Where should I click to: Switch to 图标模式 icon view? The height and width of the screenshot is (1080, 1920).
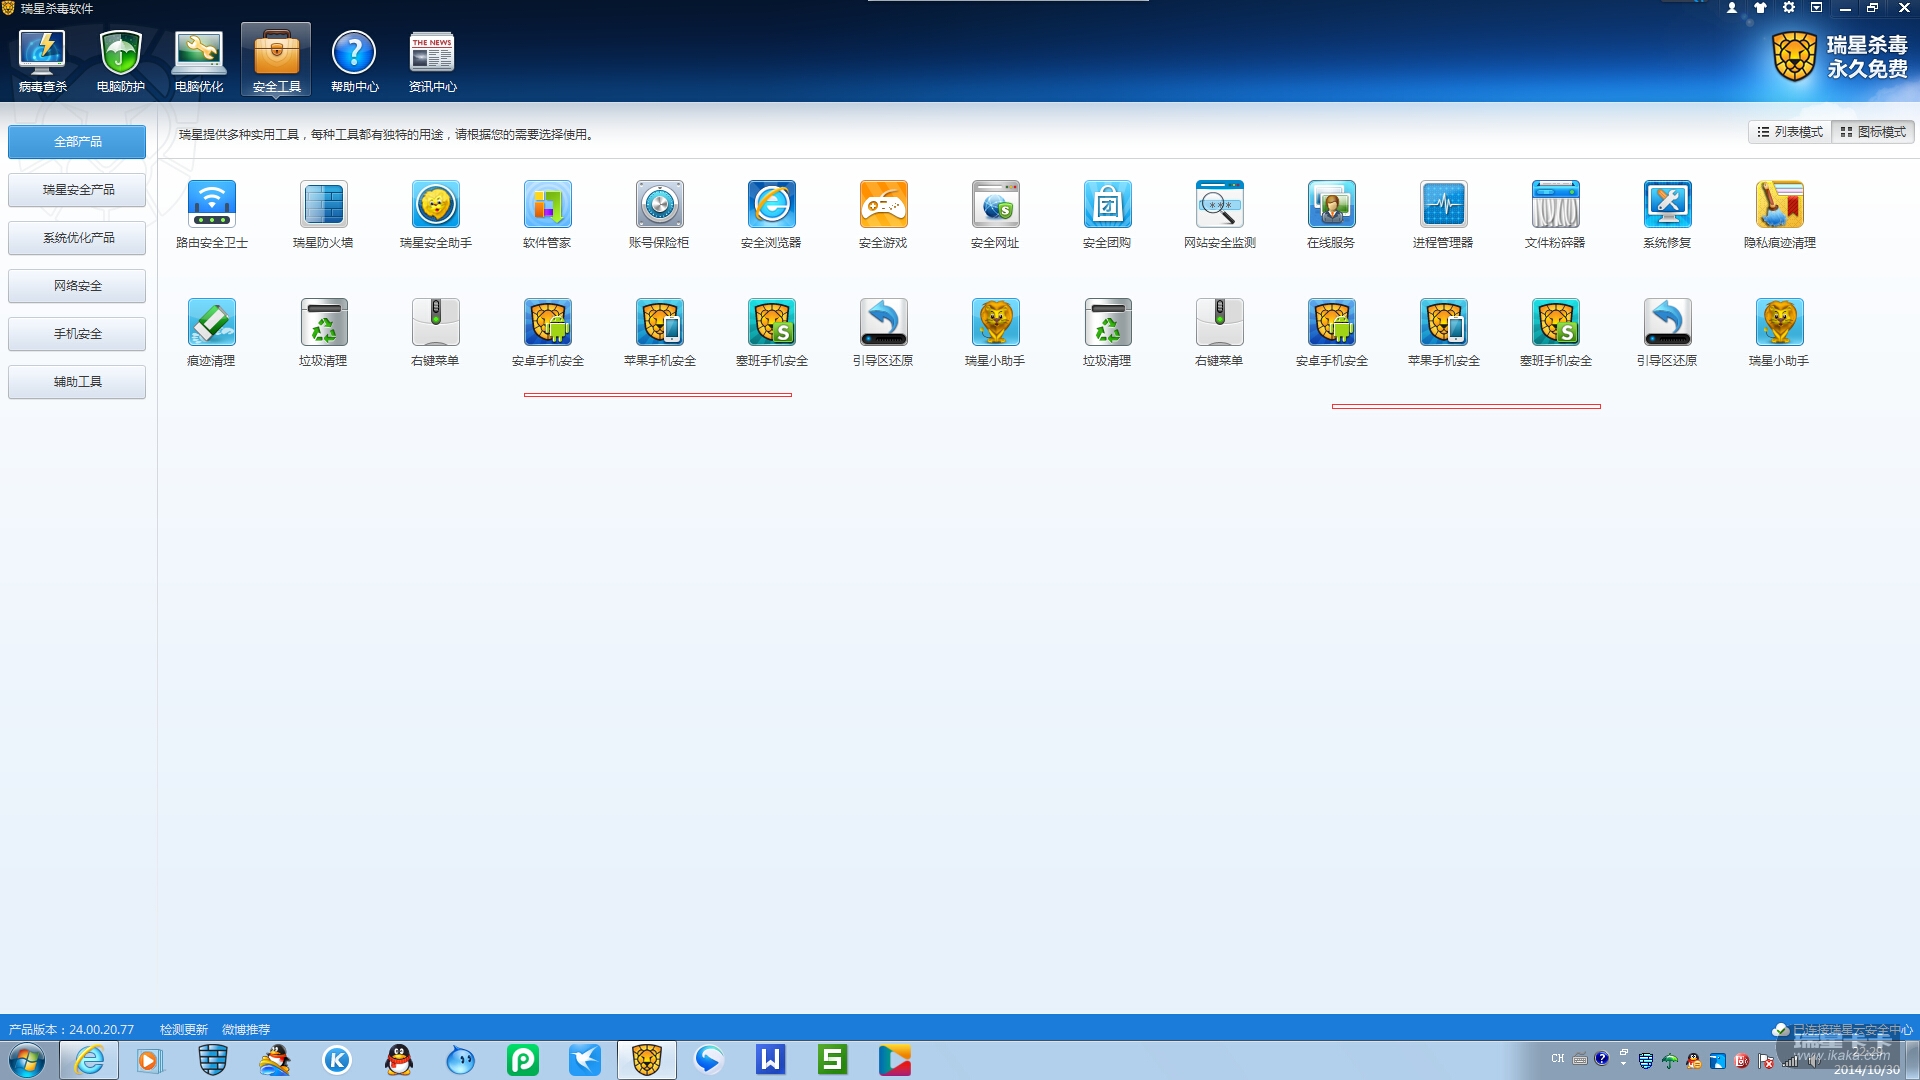click(x=1873, y=132)
